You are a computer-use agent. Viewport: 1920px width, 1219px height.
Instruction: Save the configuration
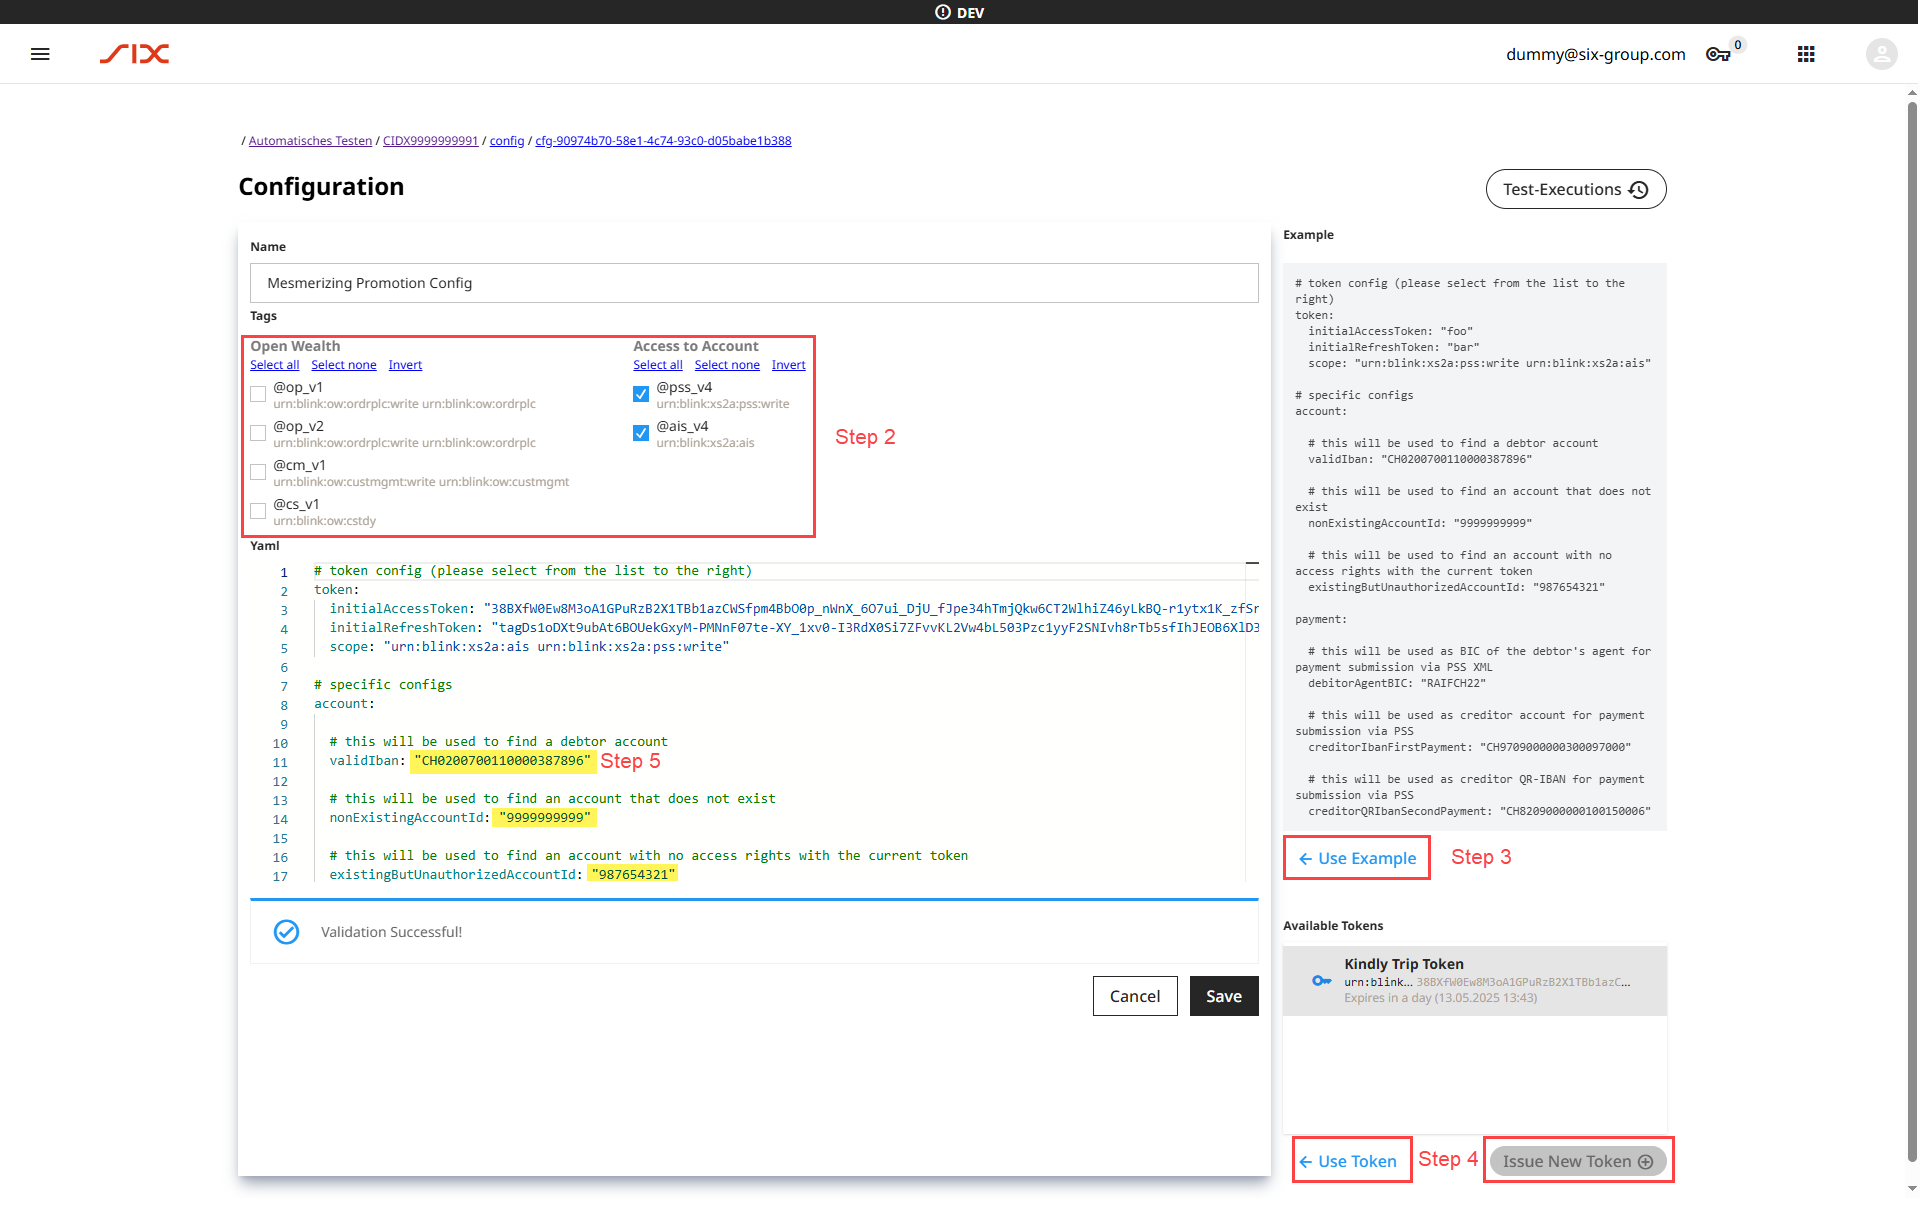tap(1224, 996)
